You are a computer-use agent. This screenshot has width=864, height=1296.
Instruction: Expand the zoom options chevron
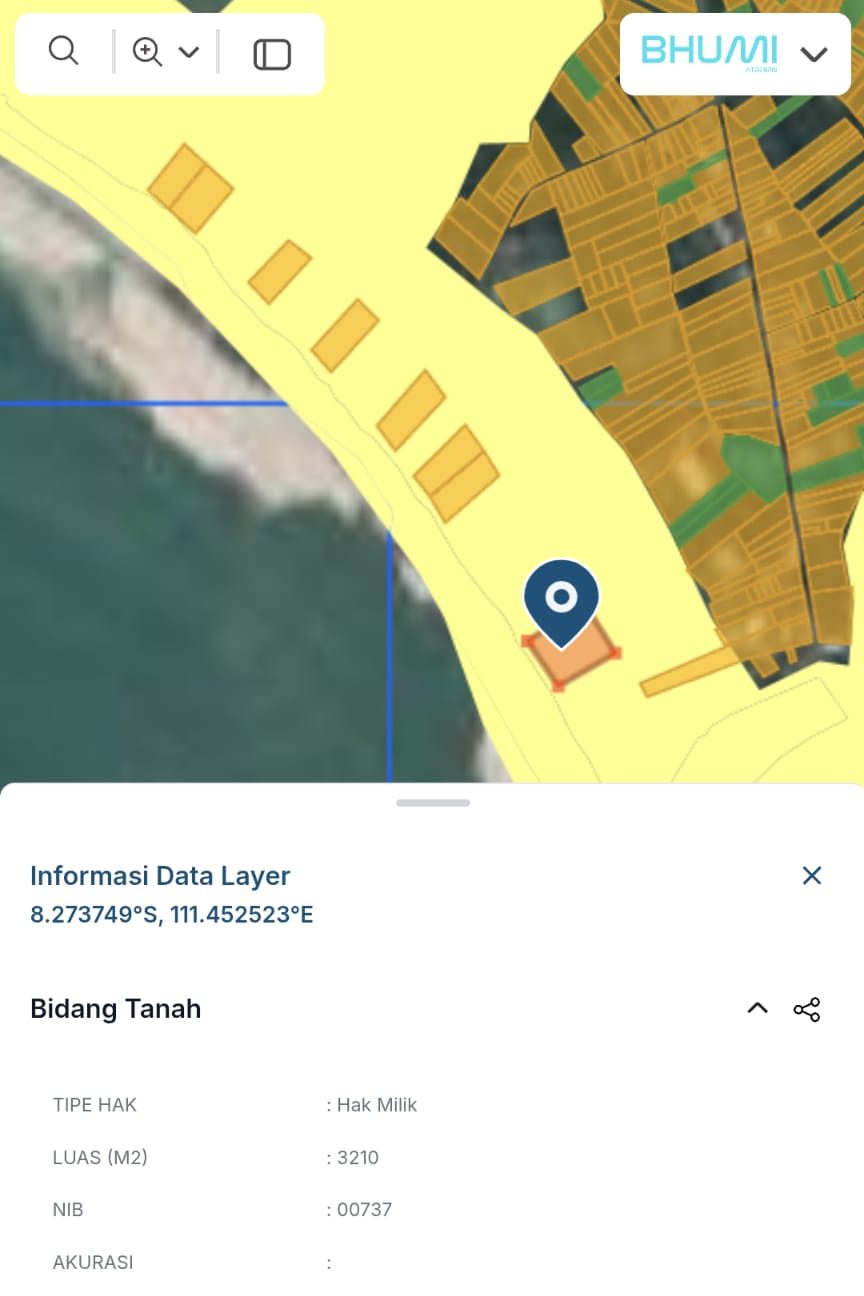pyautogui.click(x=190, y=52)
